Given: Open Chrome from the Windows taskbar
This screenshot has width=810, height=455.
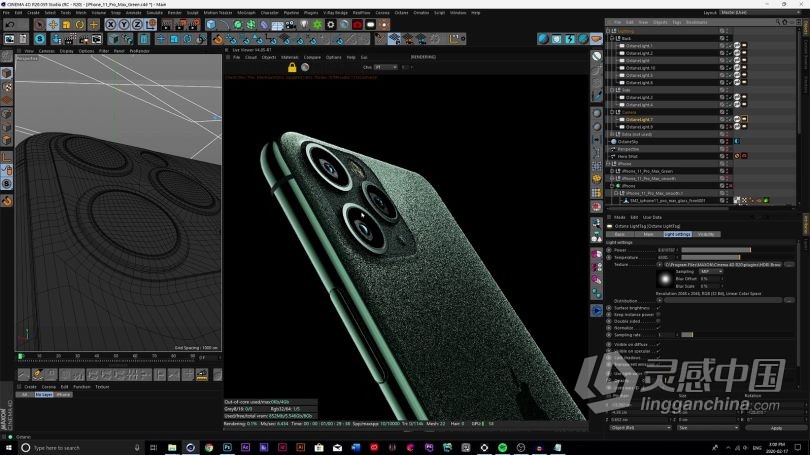Looking at the screenshot, I should coord(209,447).
